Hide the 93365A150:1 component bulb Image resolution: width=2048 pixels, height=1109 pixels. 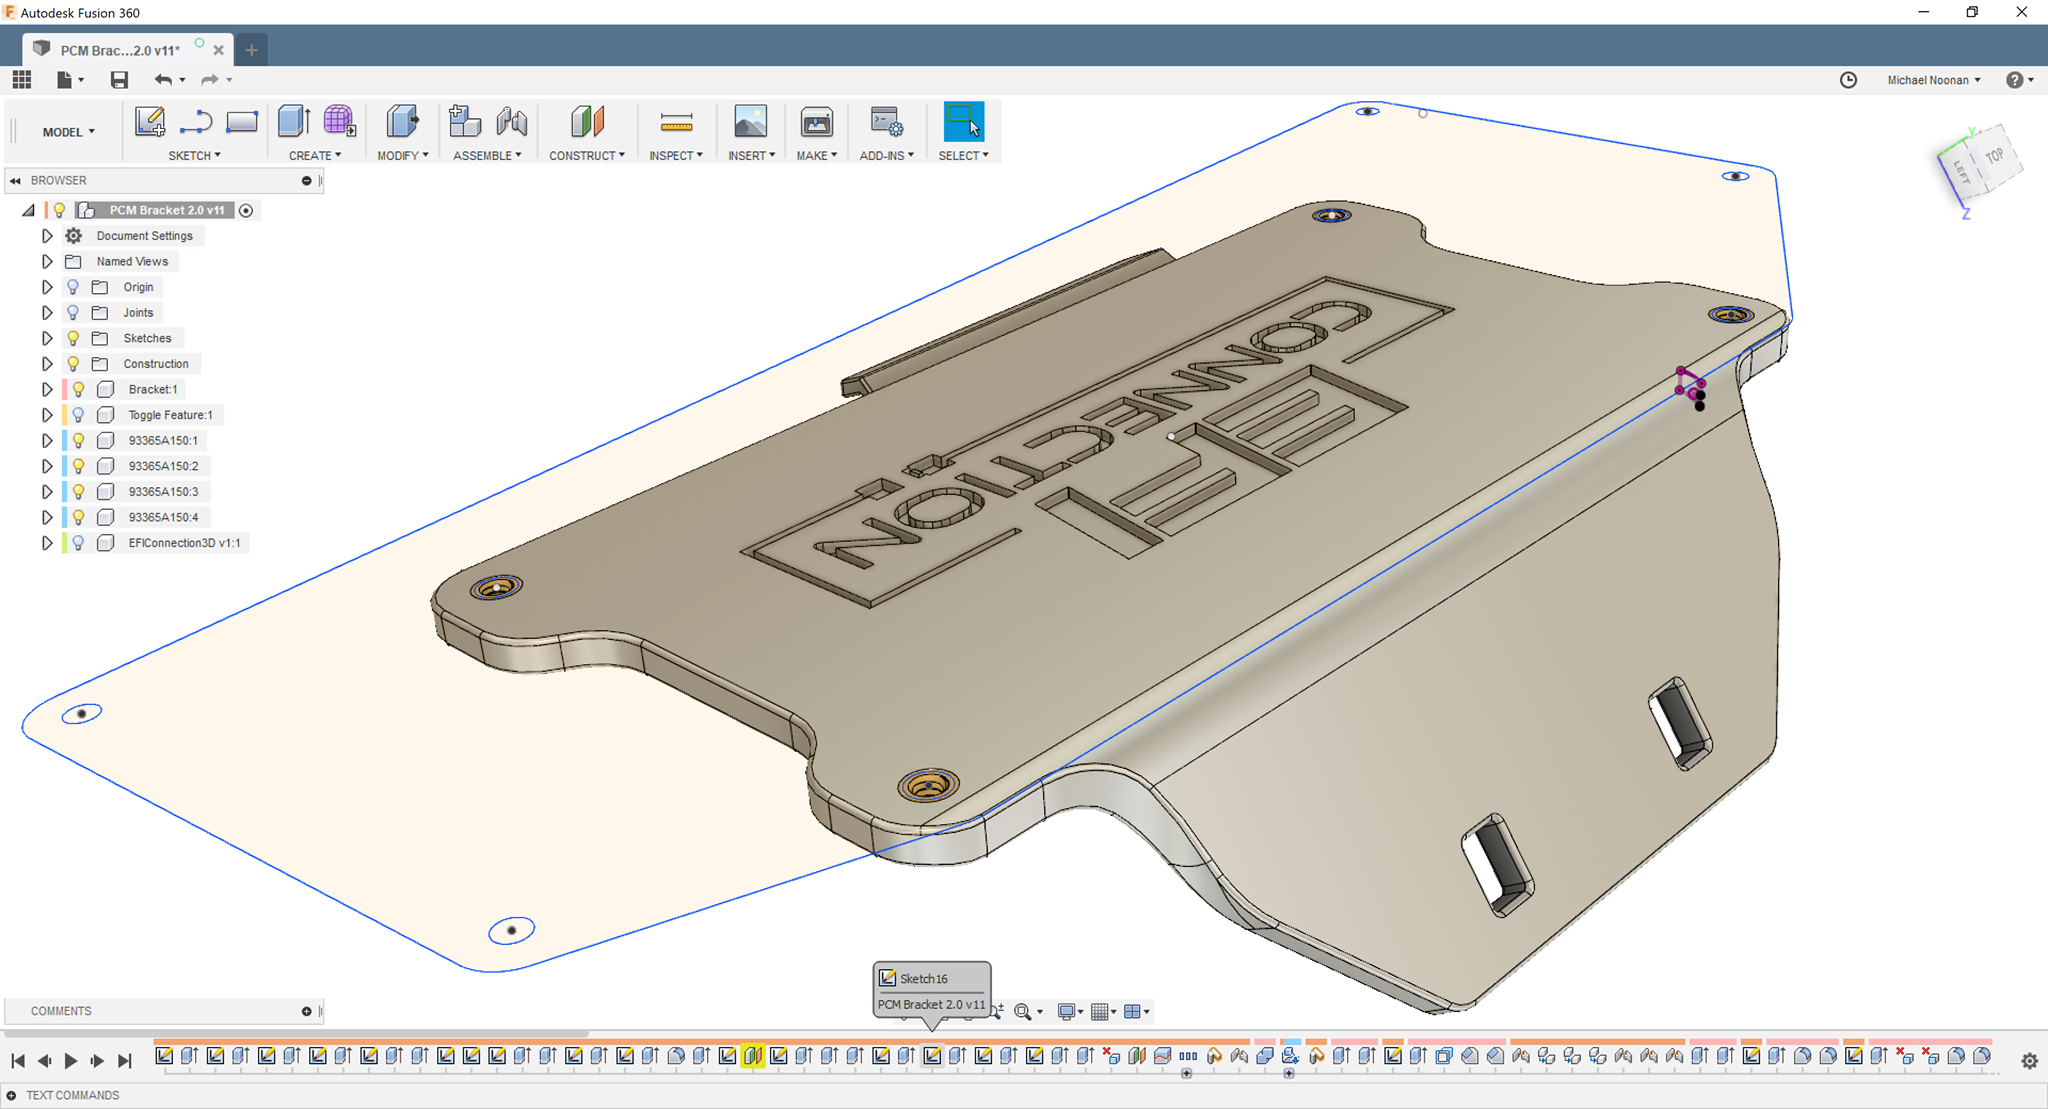[x=78, y=440]
